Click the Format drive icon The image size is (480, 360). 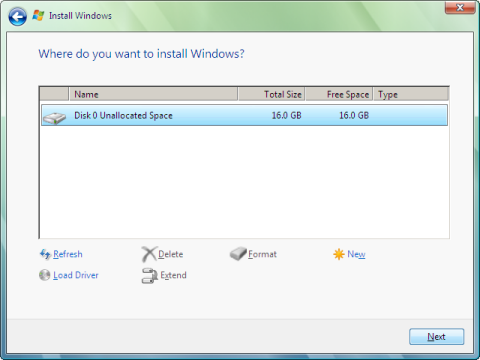(x=238, y=254)
